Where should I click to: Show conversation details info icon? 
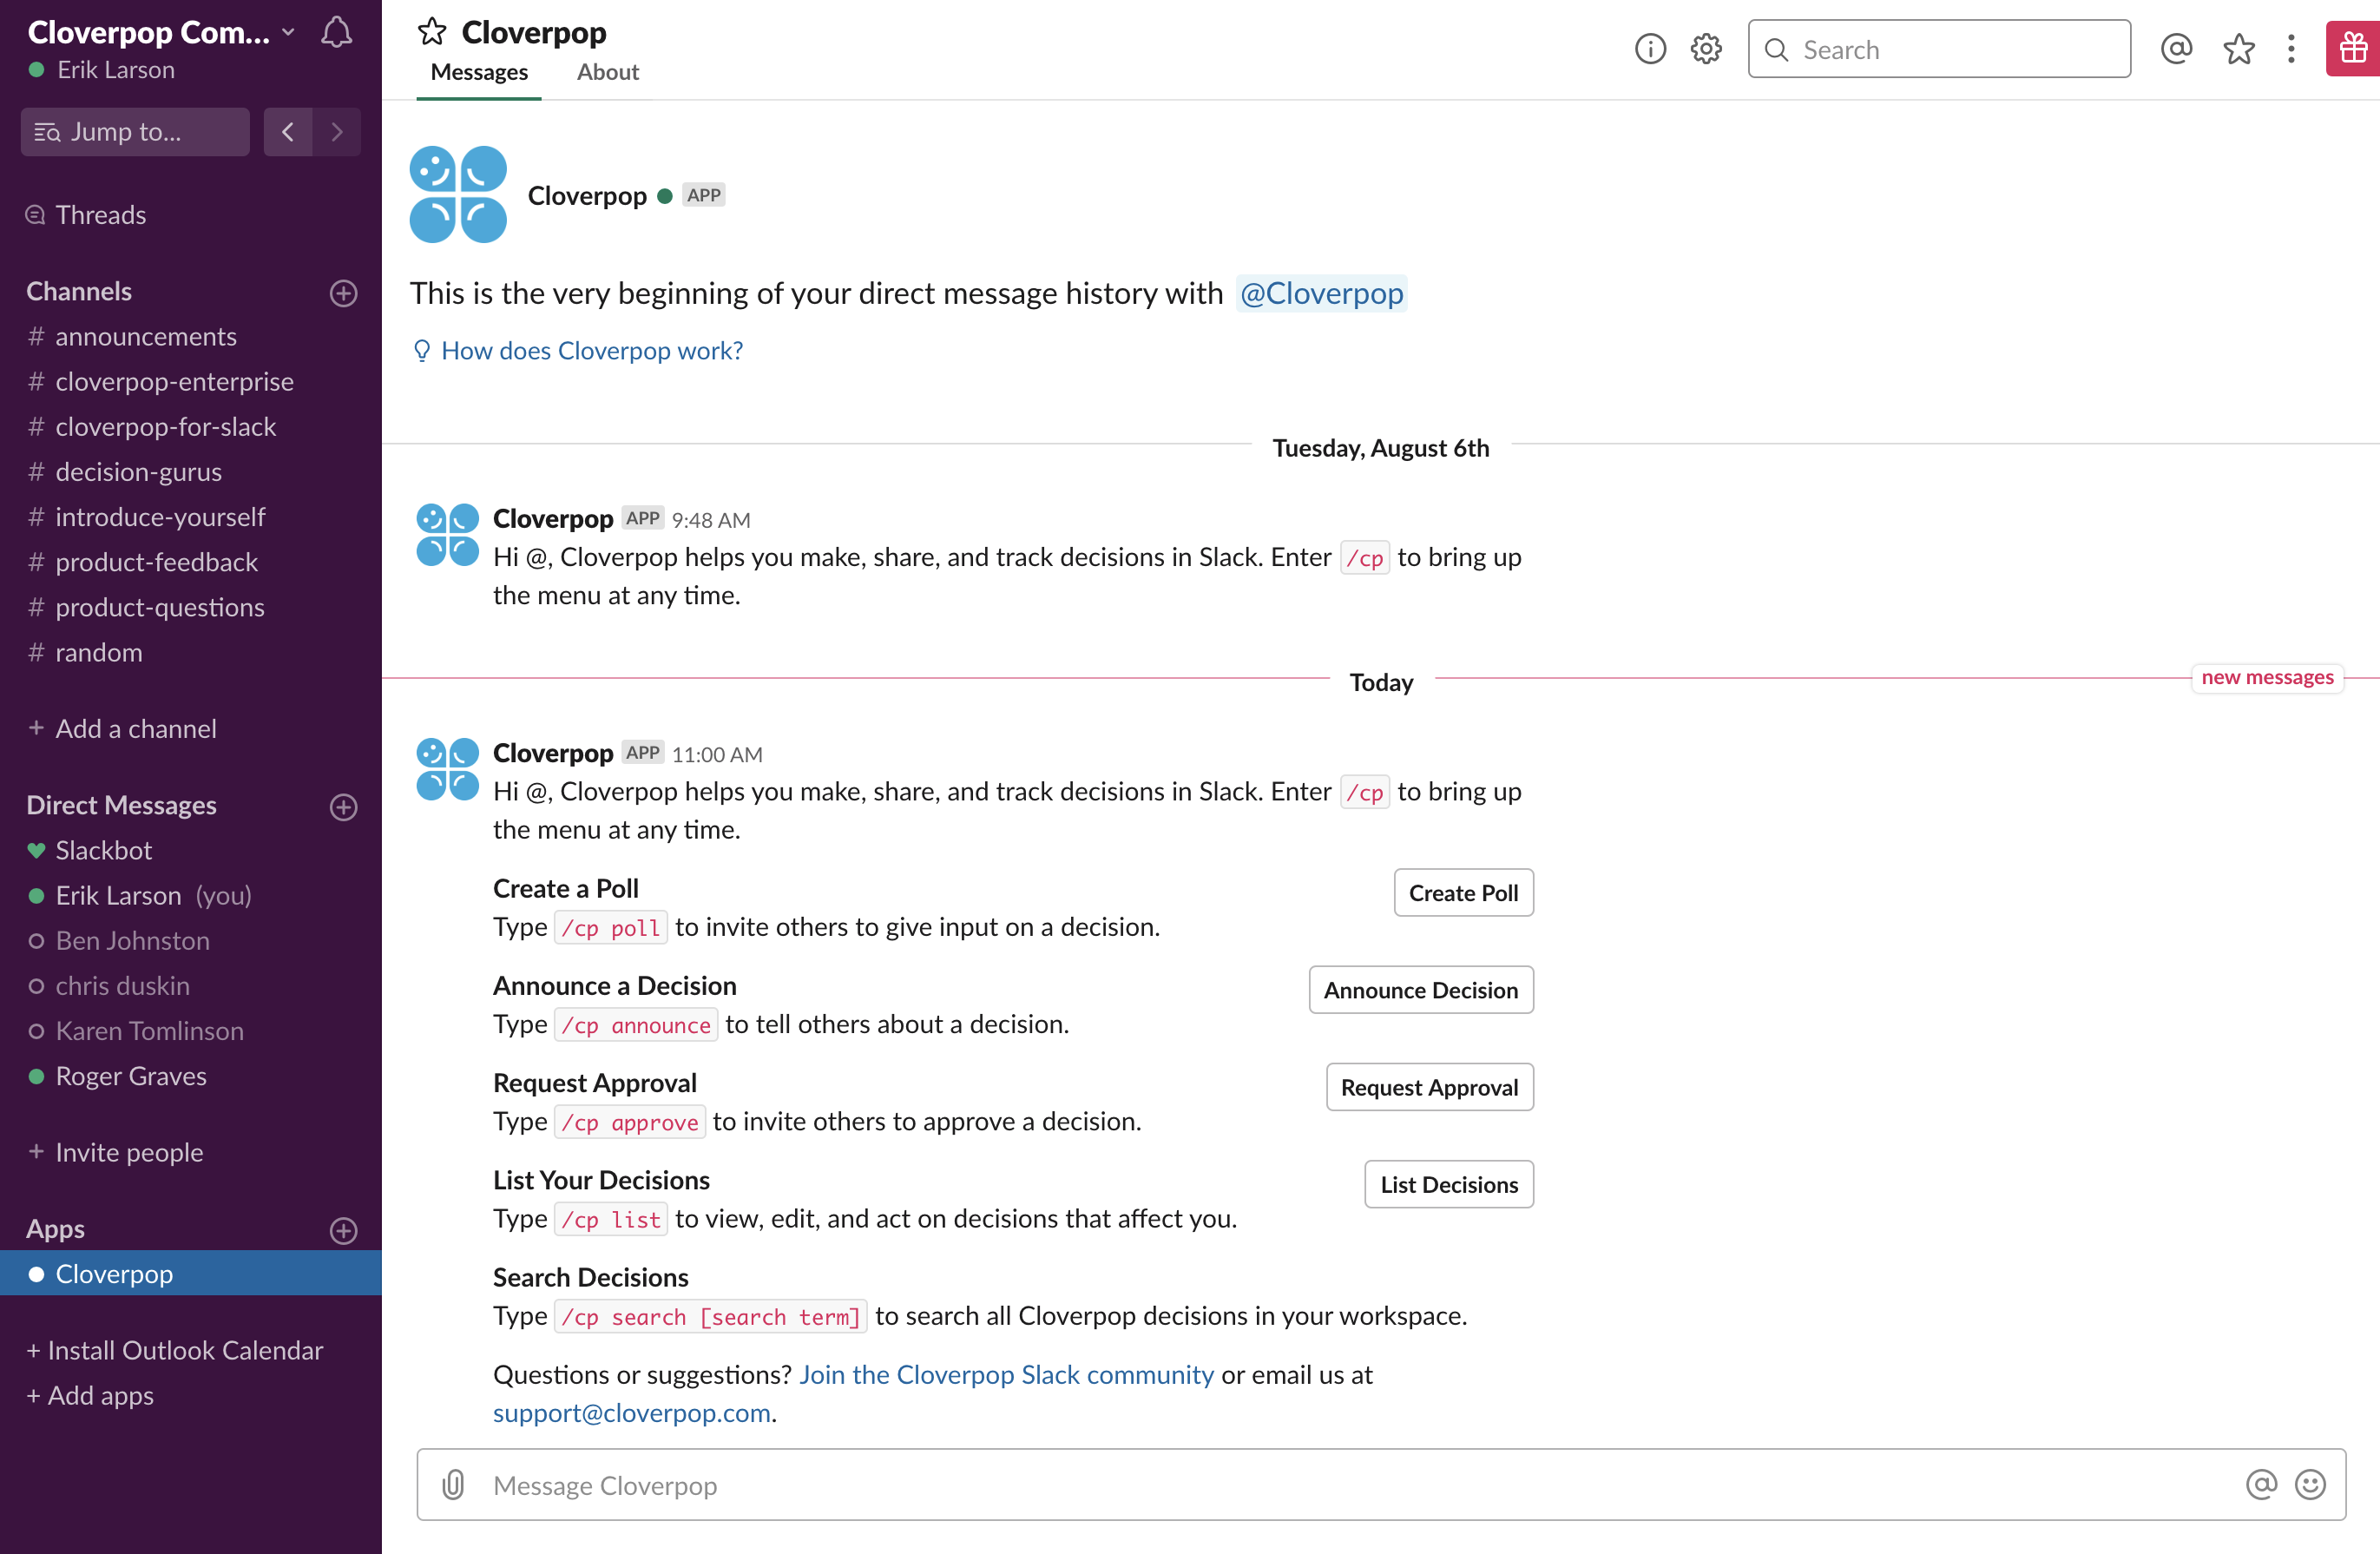(x=1650, y=49)
